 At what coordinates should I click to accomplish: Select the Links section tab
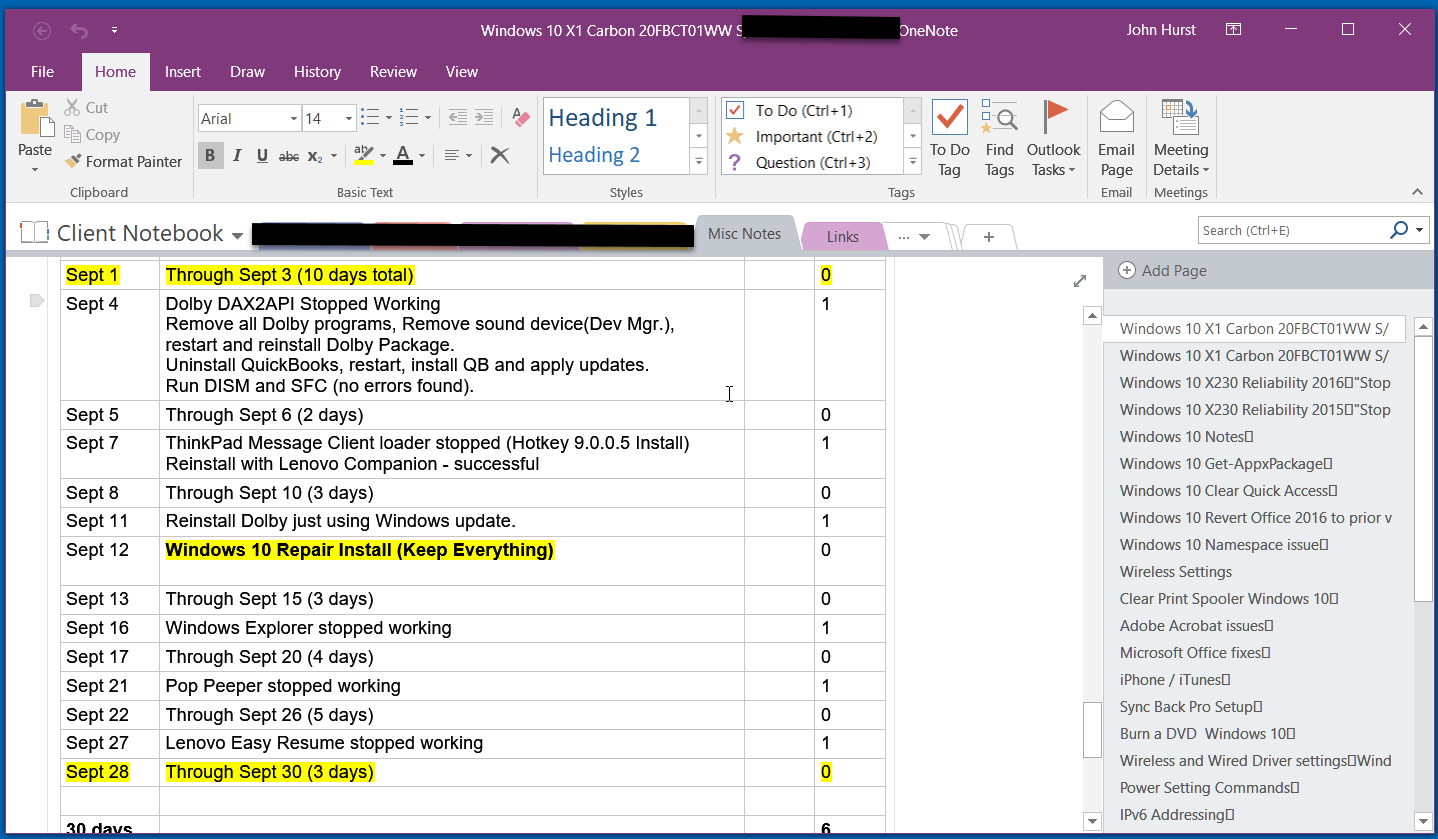pos(843,236)
